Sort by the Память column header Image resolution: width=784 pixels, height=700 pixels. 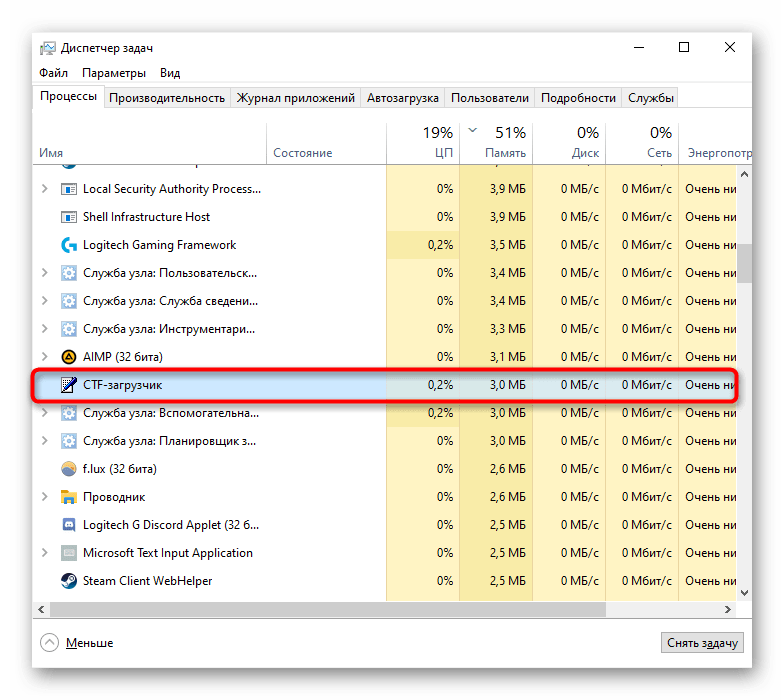(x=496, y=144)
